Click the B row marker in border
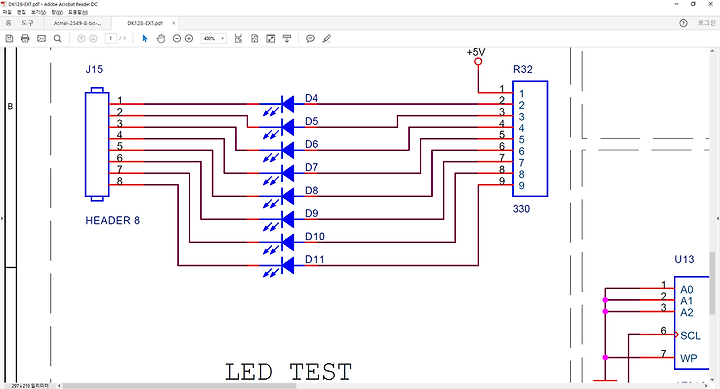This screenshot has height=389, width=720. (x=10, y=107)
